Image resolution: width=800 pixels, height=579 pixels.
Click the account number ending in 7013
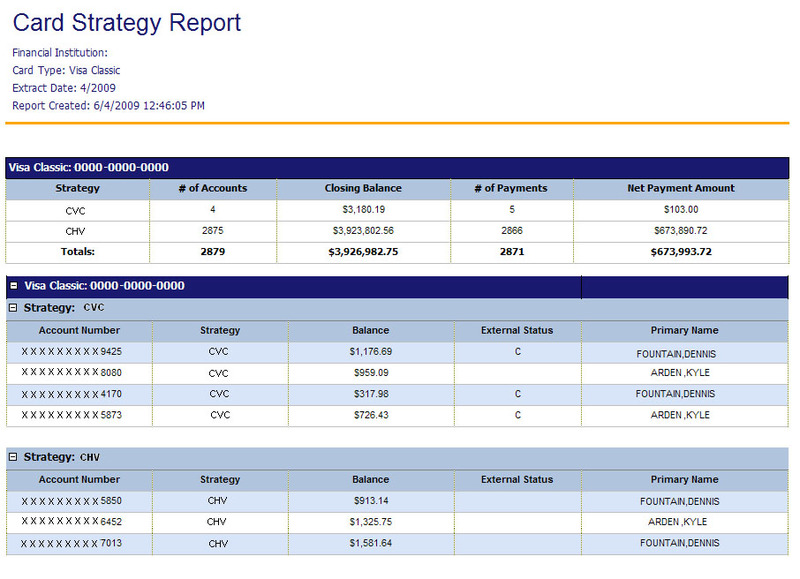point(72,544)
